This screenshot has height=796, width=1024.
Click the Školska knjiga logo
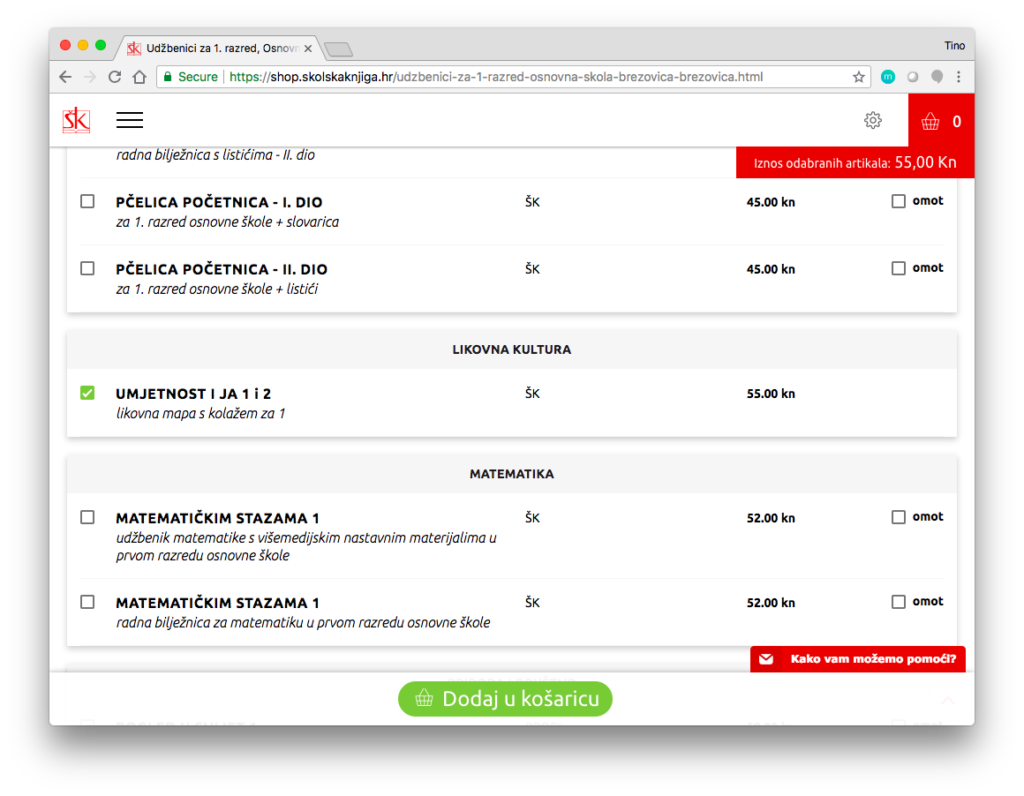[x=76, y=120]
